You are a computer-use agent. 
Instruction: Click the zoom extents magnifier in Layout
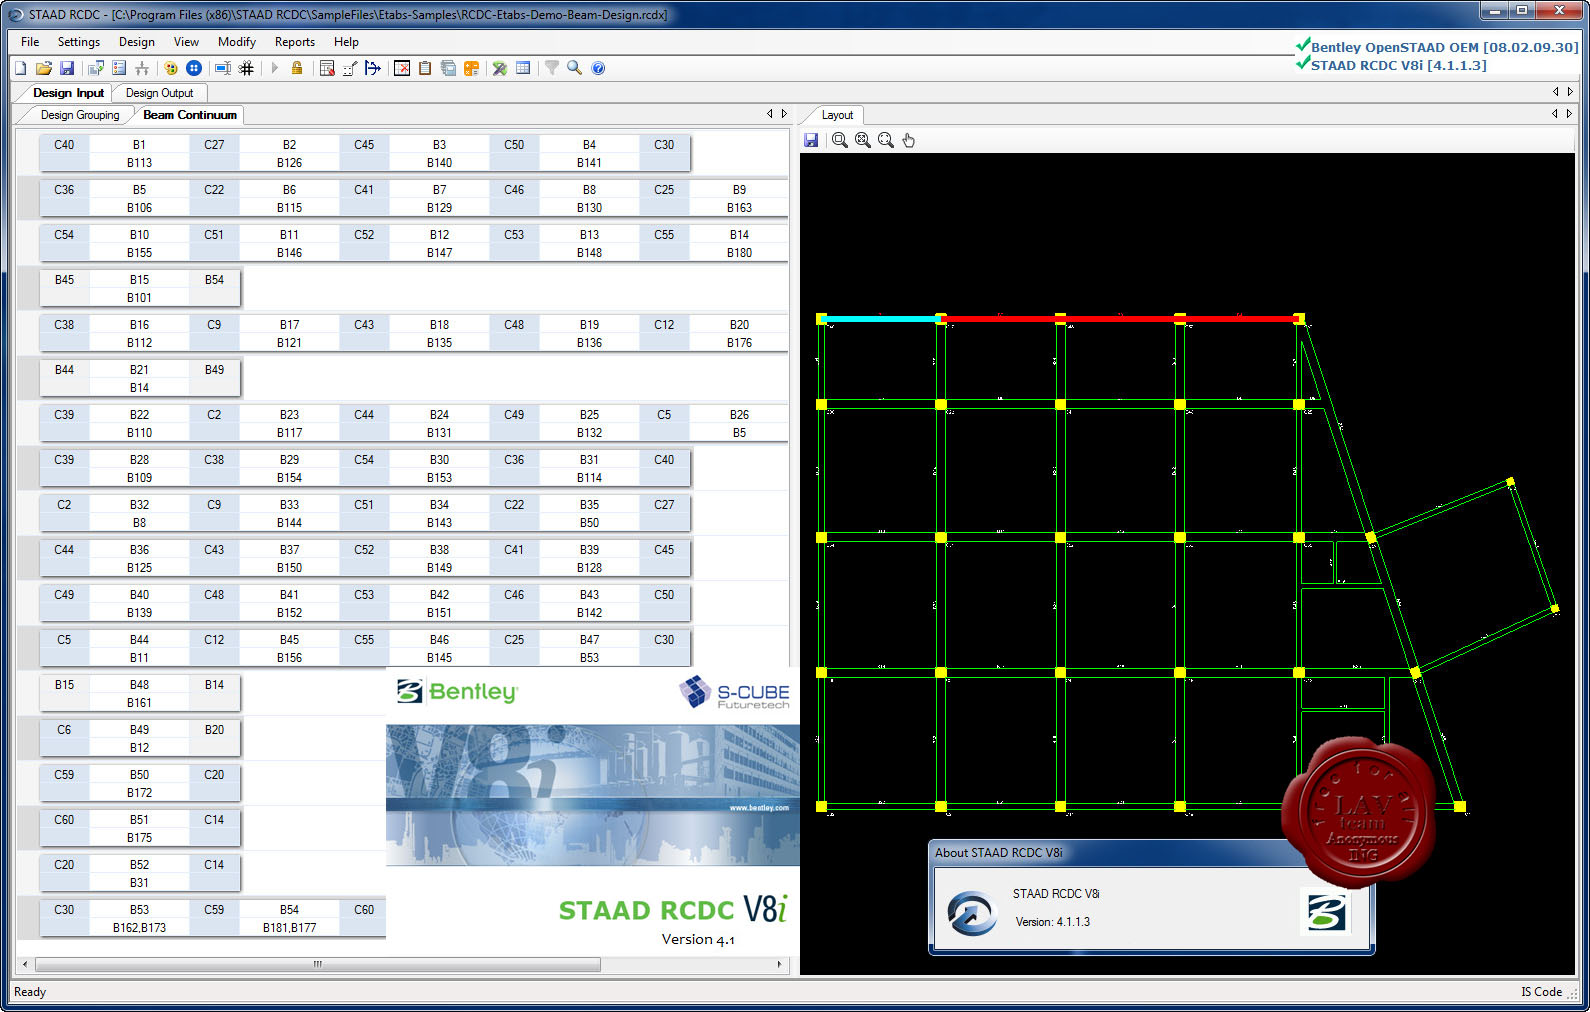(863, 140)
